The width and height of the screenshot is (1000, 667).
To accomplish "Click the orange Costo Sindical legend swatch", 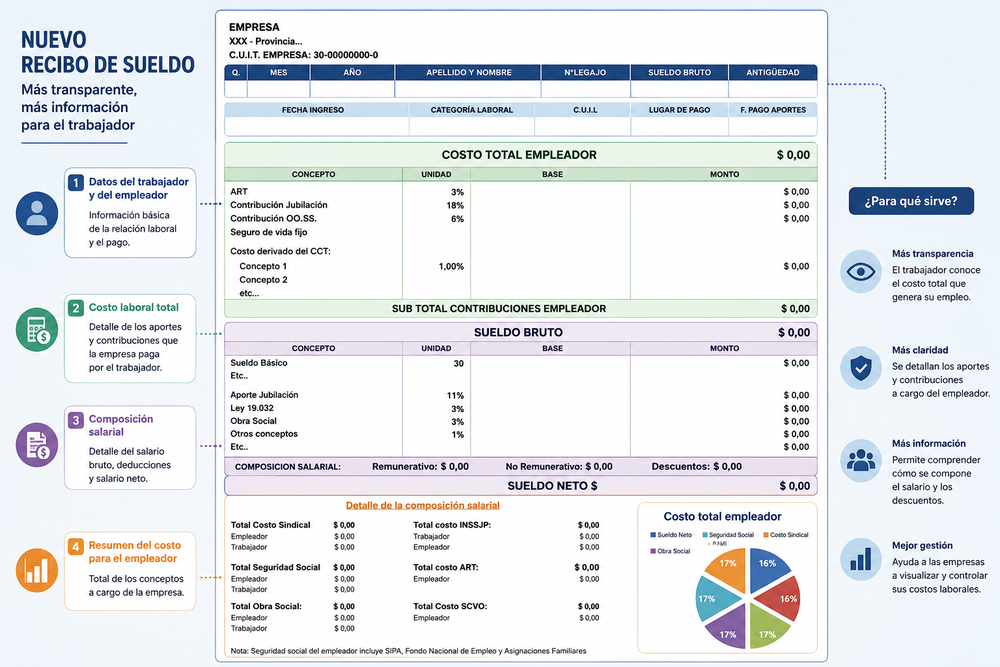I will pyautogui.click(x=766, y=535).
